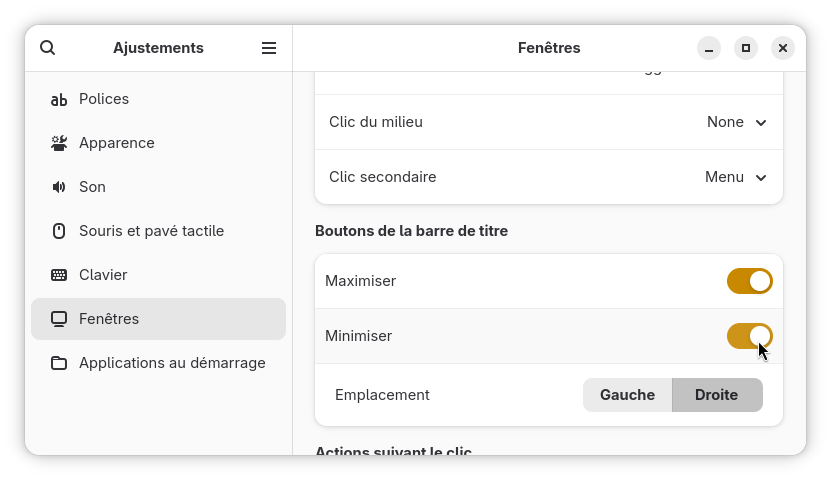Screen dimensions: 831x480
Task: Select the Son speaker icon
Action: click(59, 187)
